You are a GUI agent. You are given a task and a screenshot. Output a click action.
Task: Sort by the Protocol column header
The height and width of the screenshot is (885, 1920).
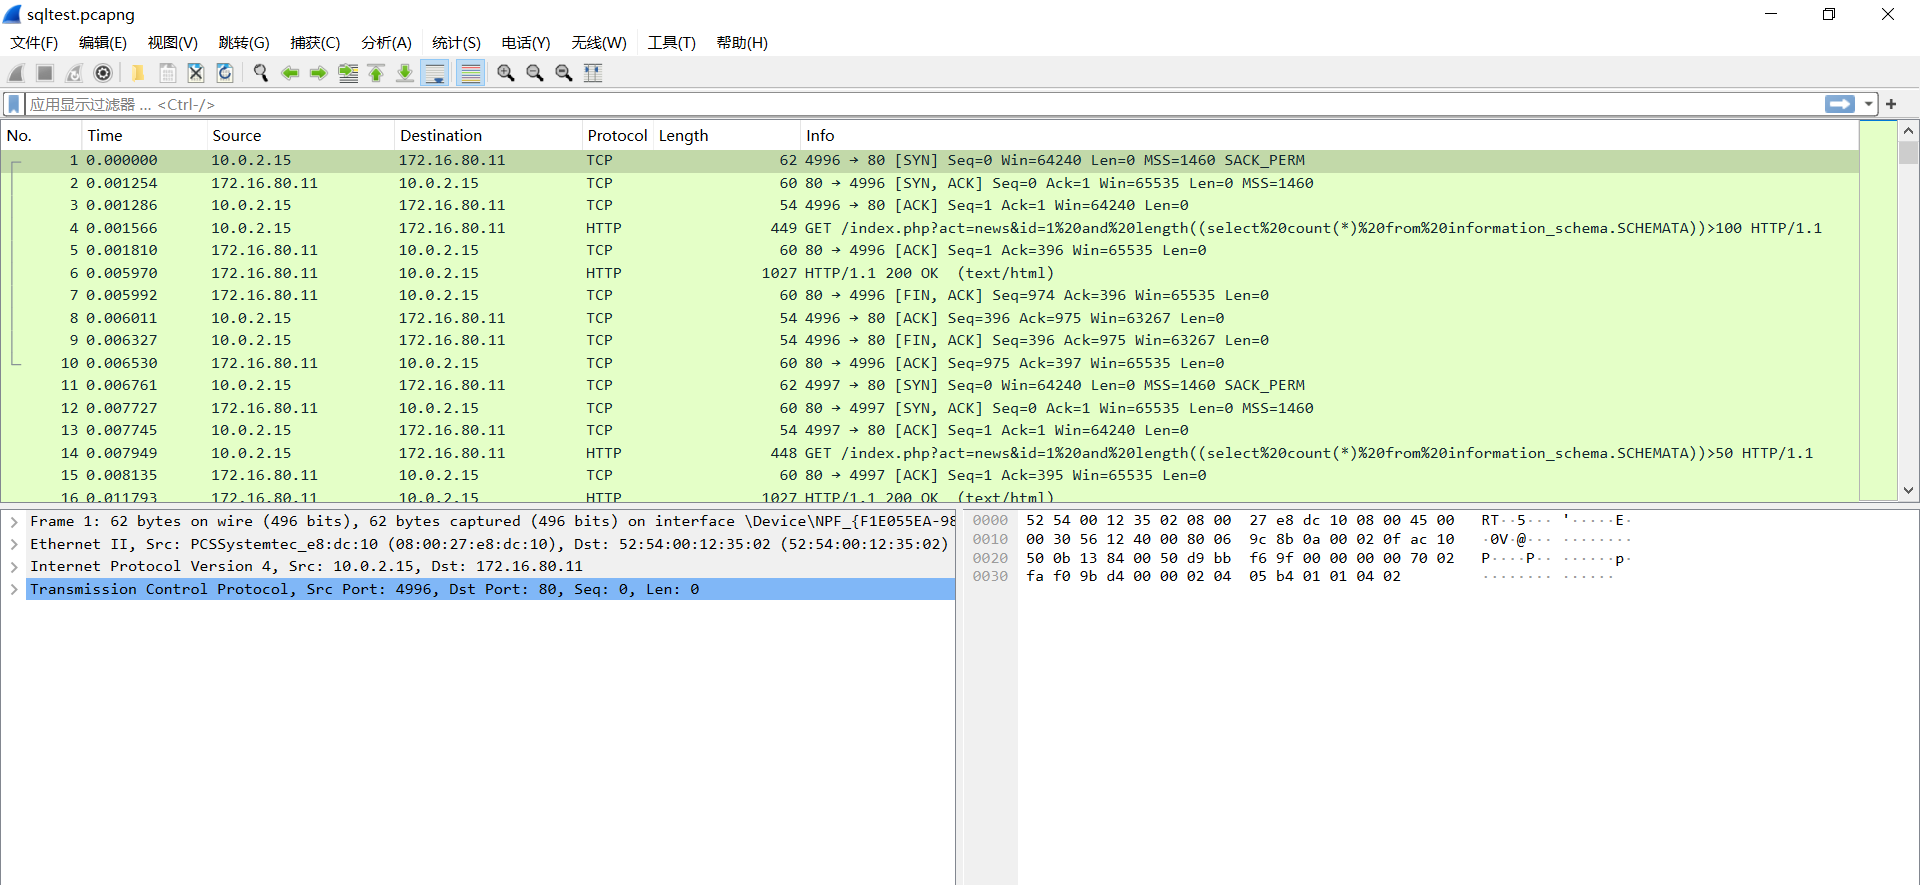pyautogui.click(x=617, y=135)
